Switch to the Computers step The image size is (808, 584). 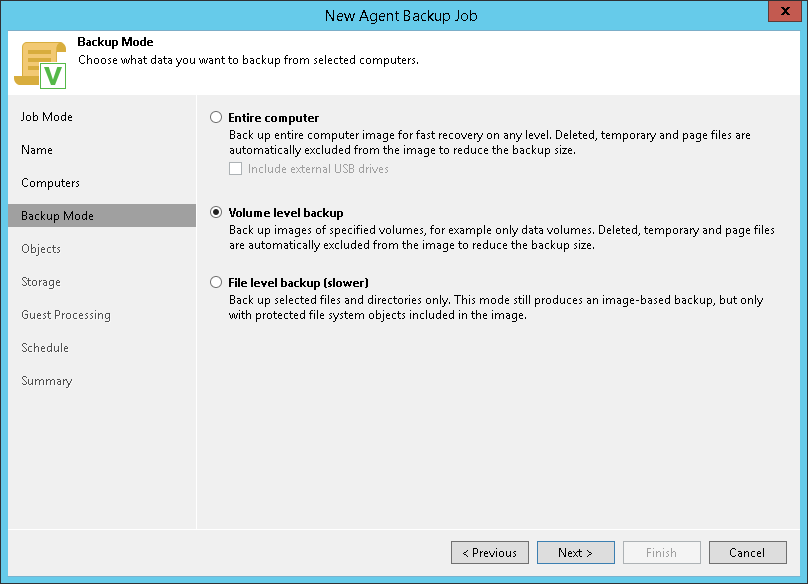point(50,183)
